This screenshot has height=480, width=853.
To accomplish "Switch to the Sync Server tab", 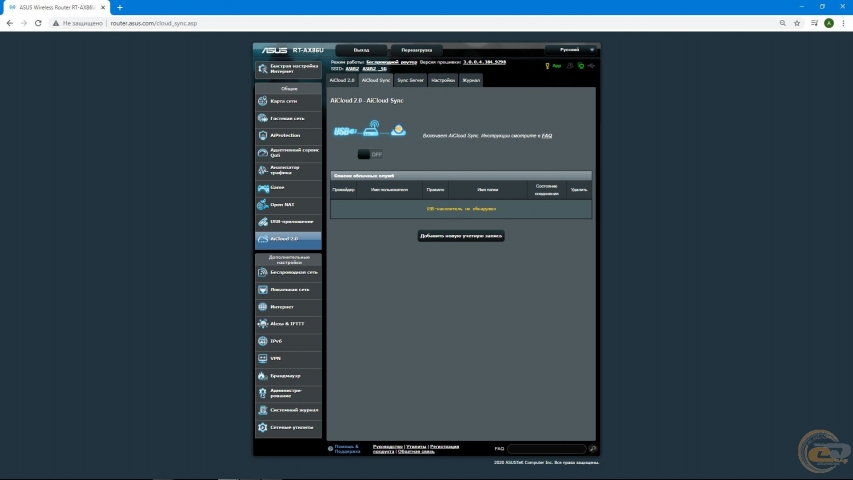I will point(410,80).
